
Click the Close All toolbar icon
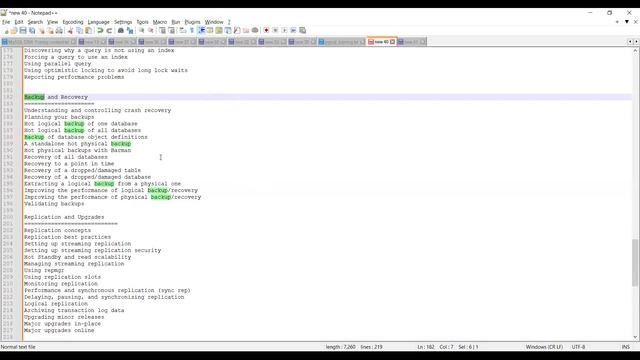click(50, 31)
